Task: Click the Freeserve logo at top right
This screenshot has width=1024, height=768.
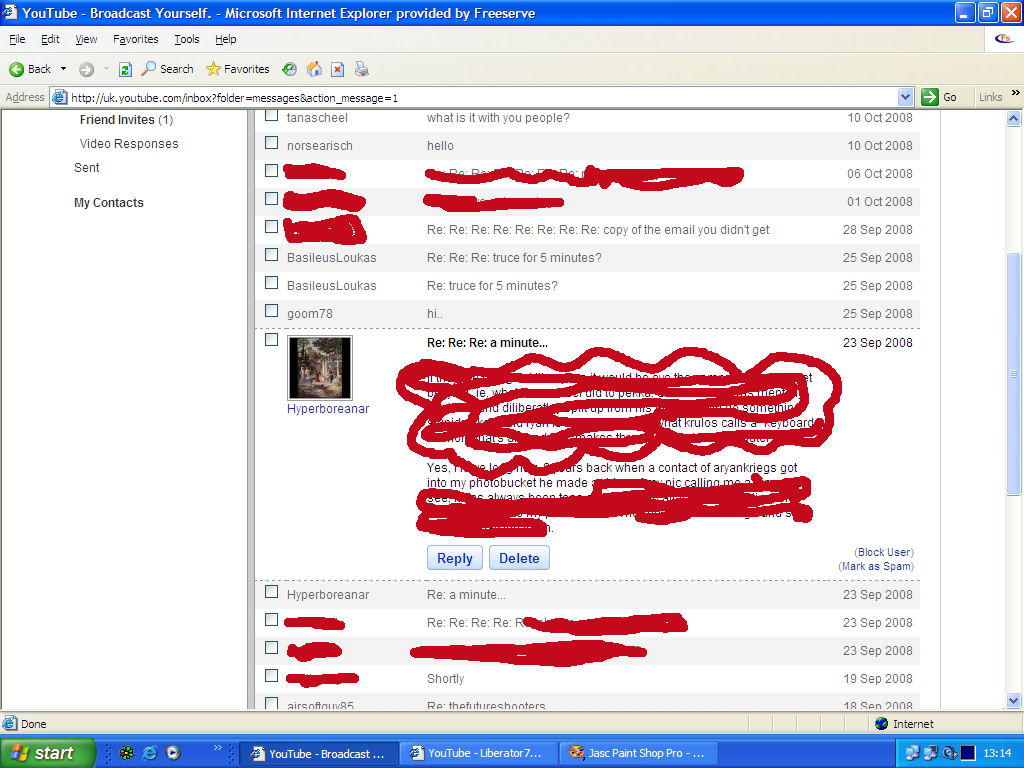Action: click(1003, 39)
